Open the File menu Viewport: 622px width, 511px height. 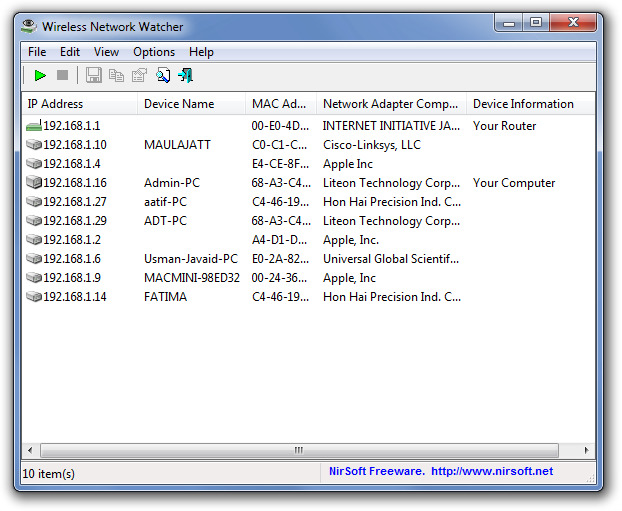coord(37,52)
